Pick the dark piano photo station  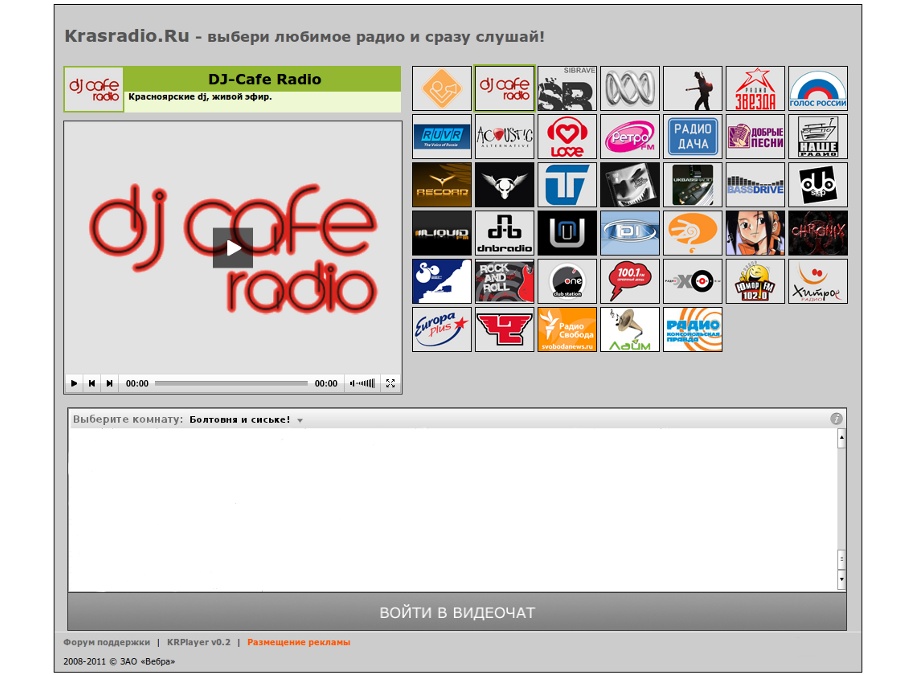click(x=630, y=185)
